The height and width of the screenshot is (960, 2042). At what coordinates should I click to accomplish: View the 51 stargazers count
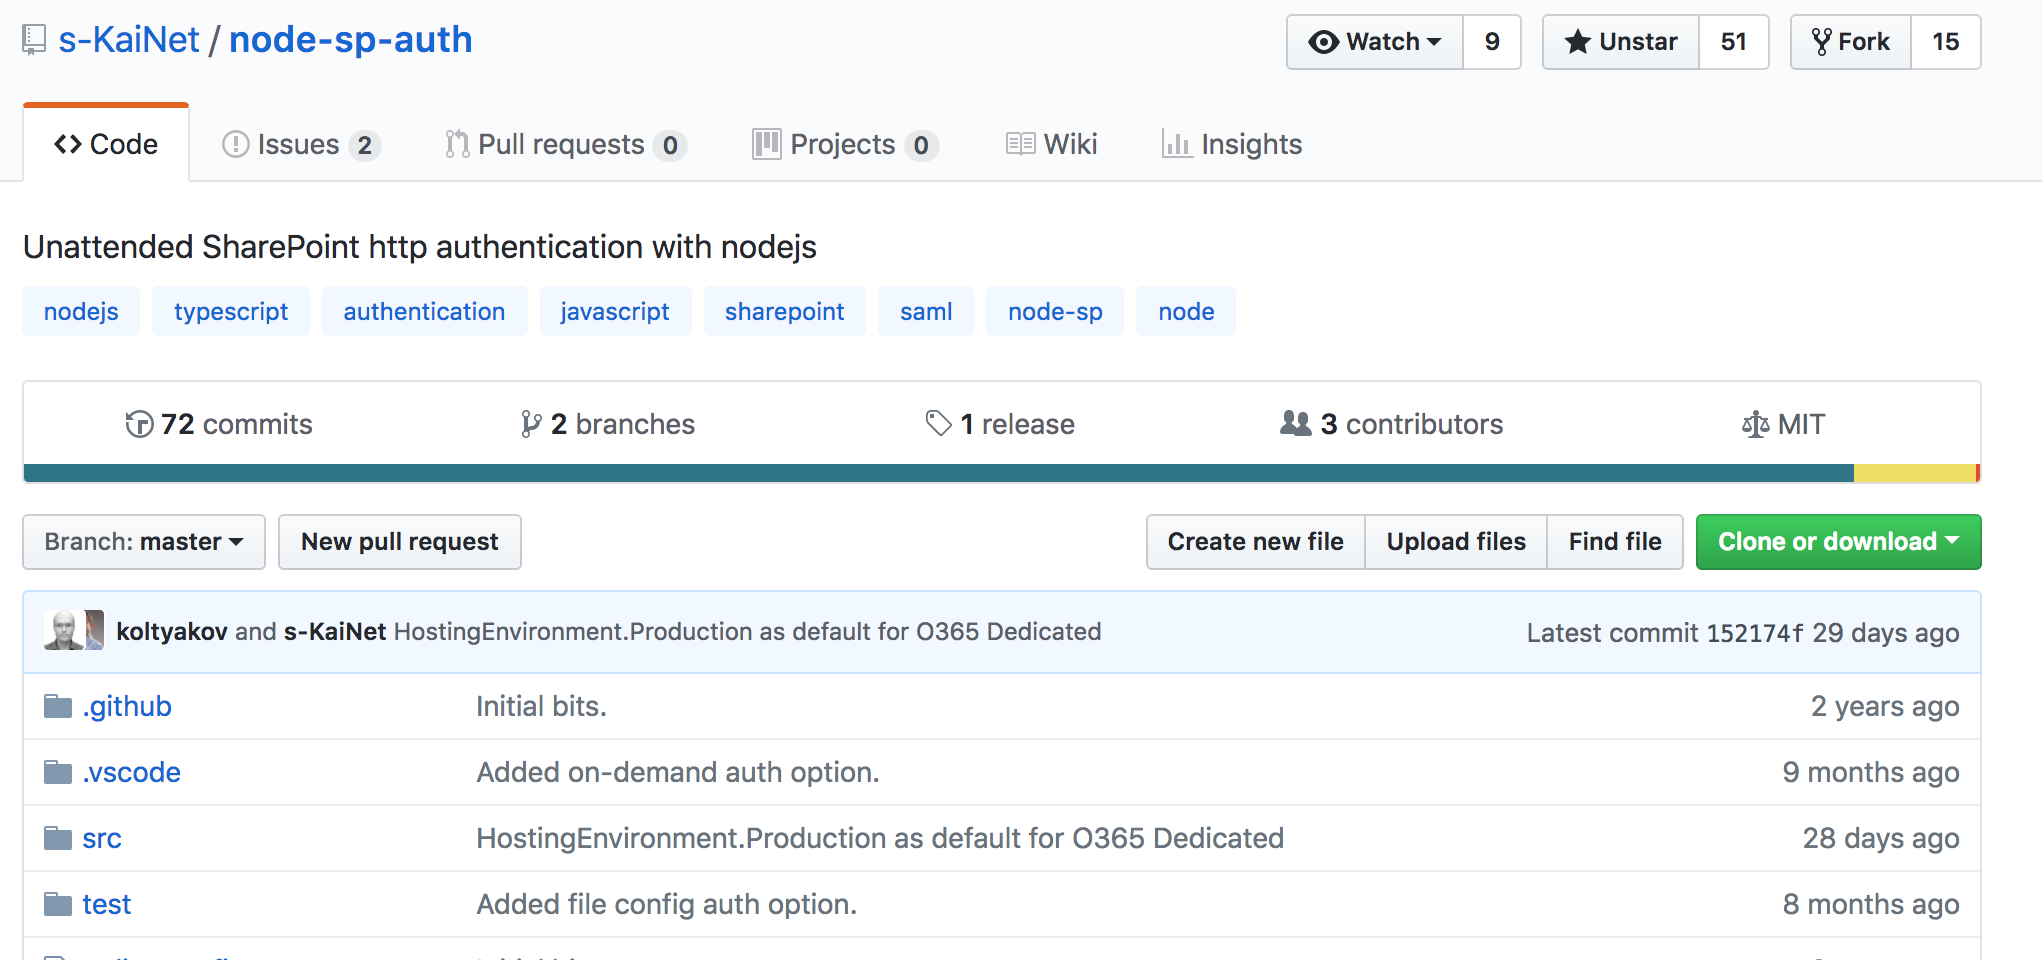(x=1734, y=42)
